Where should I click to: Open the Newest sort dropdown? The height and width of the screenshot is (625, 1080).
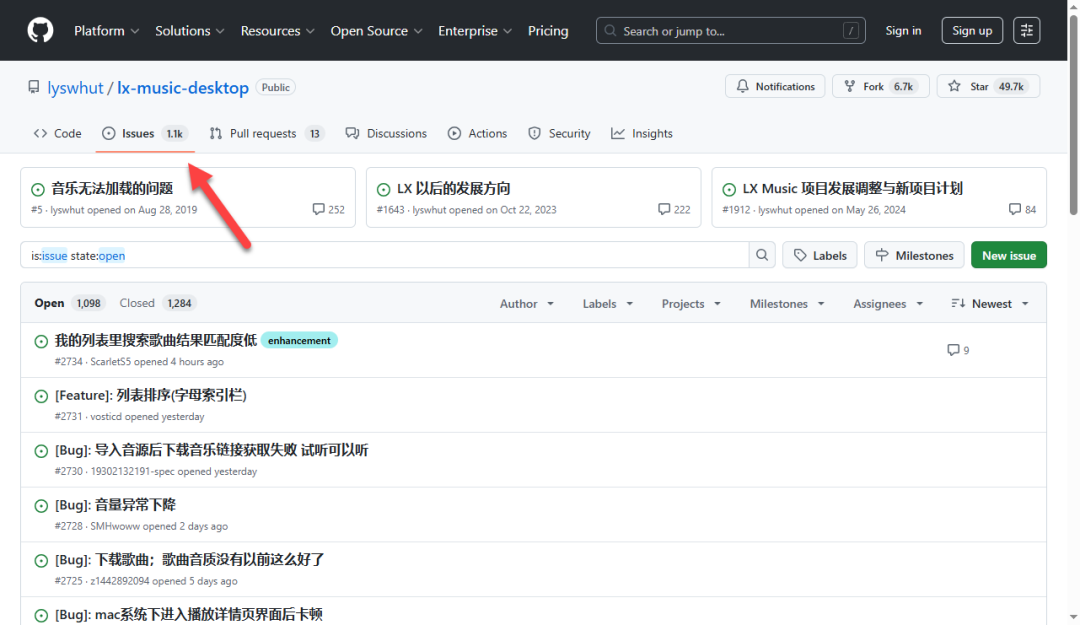[x=989, y=304]
